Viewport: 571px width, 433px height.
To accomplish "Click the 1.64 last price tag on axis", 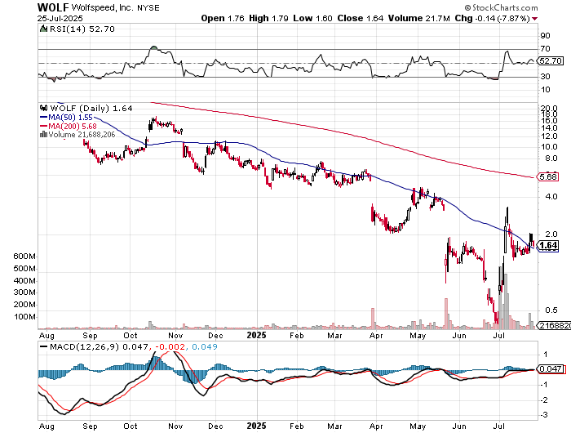I will click(548, 245).
